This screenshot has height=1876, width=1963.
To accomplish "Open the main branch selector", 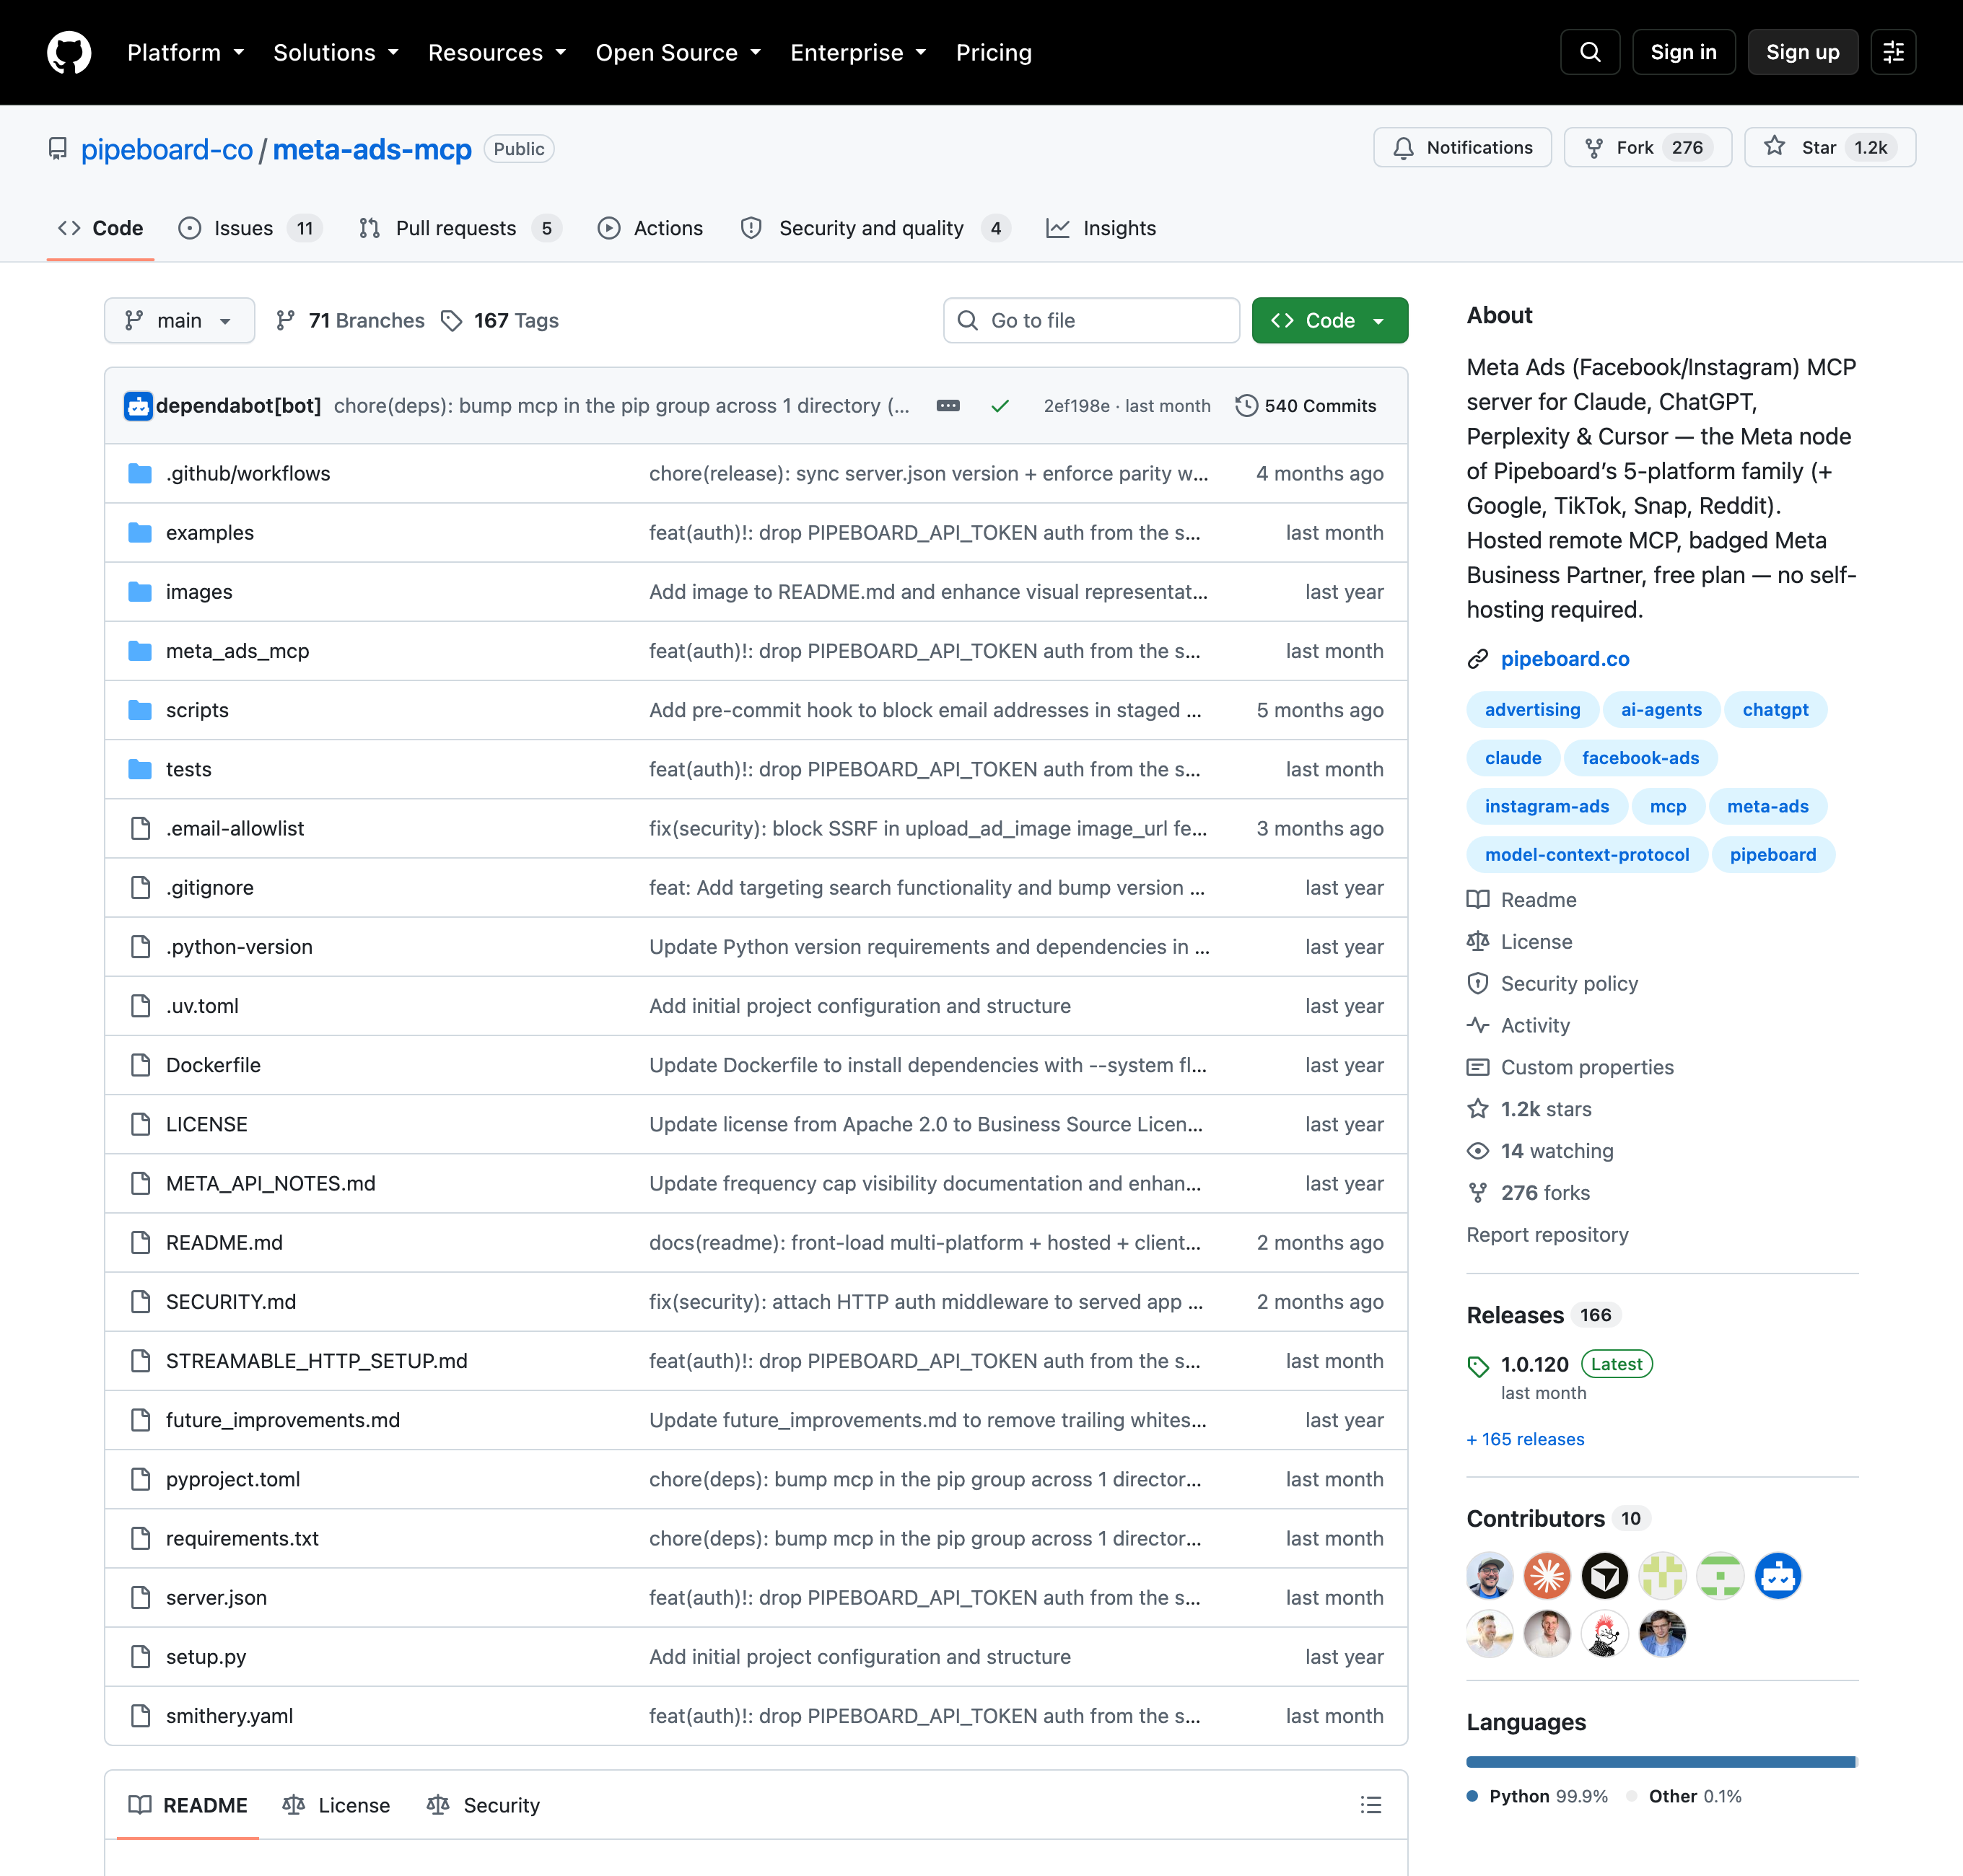I will point(180,321).
